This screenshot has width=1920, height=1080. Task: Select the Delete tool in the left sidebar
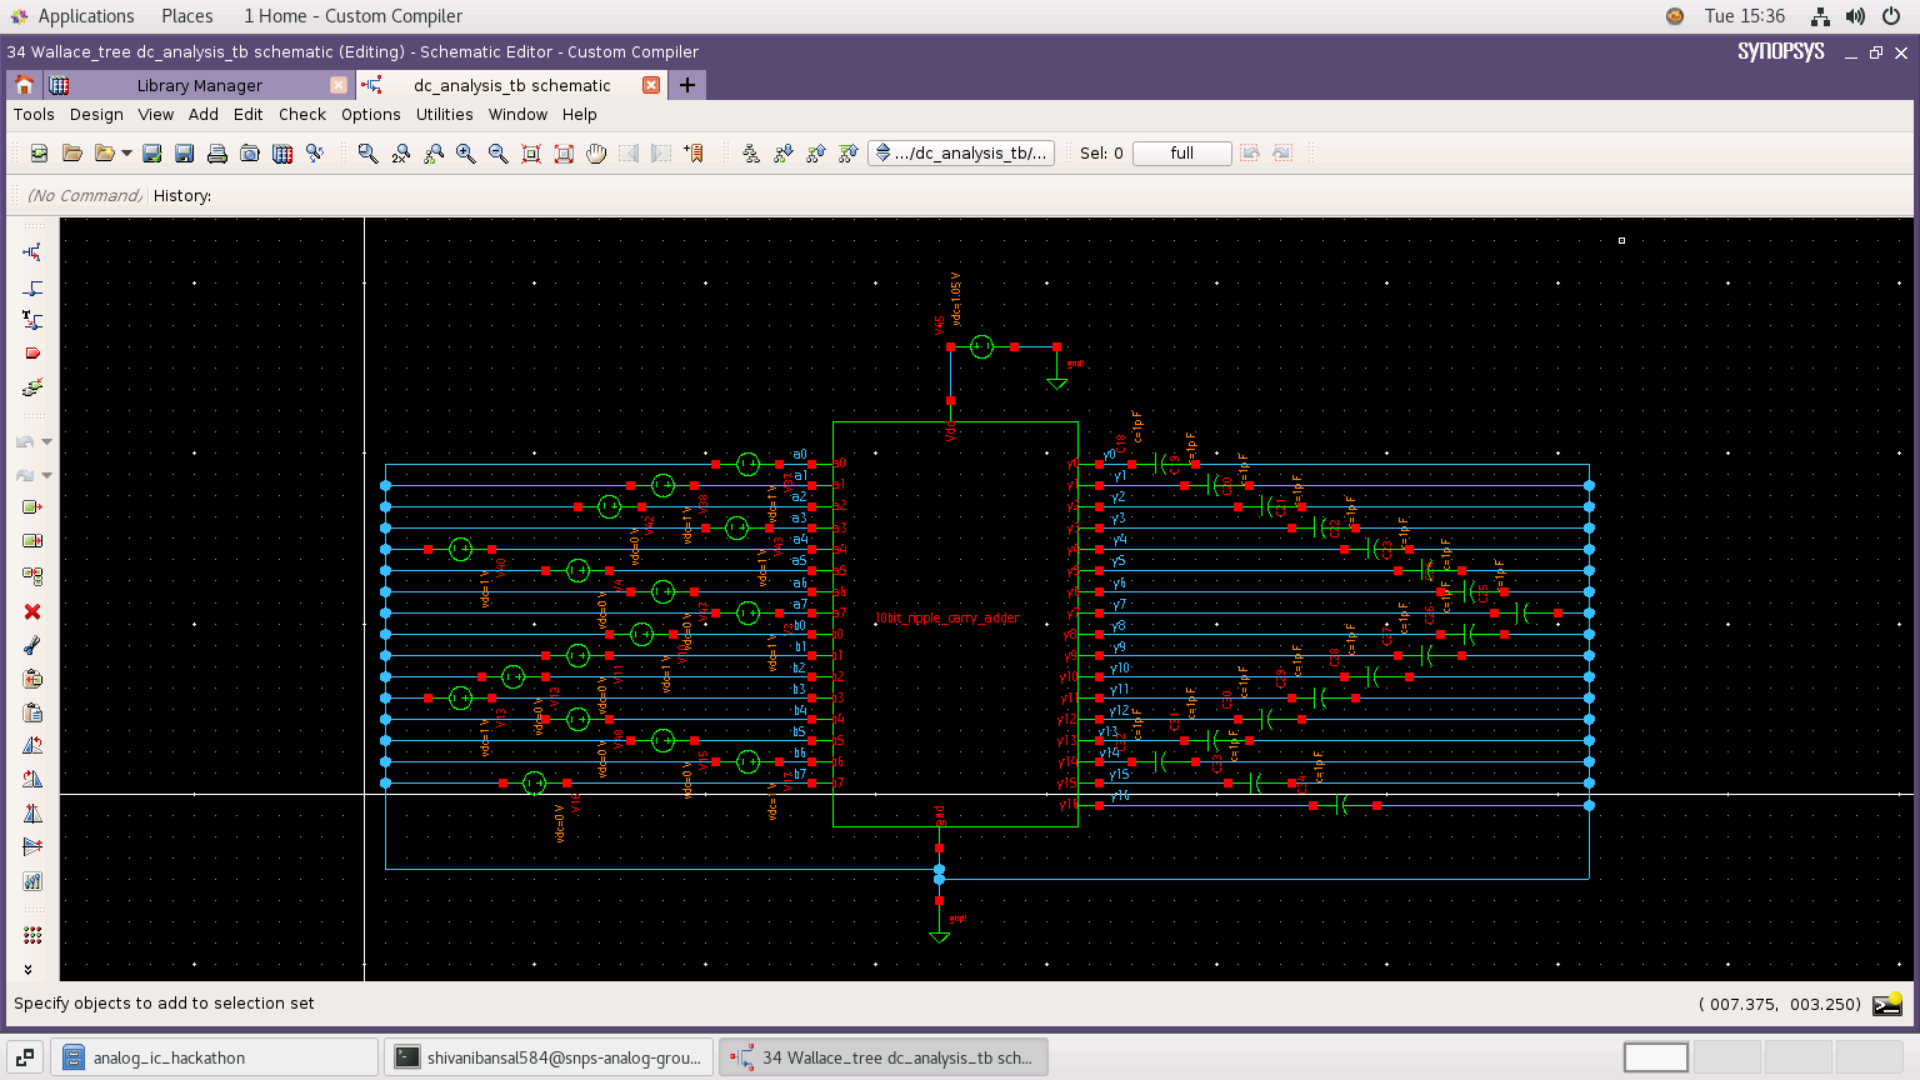click(32, 612)
